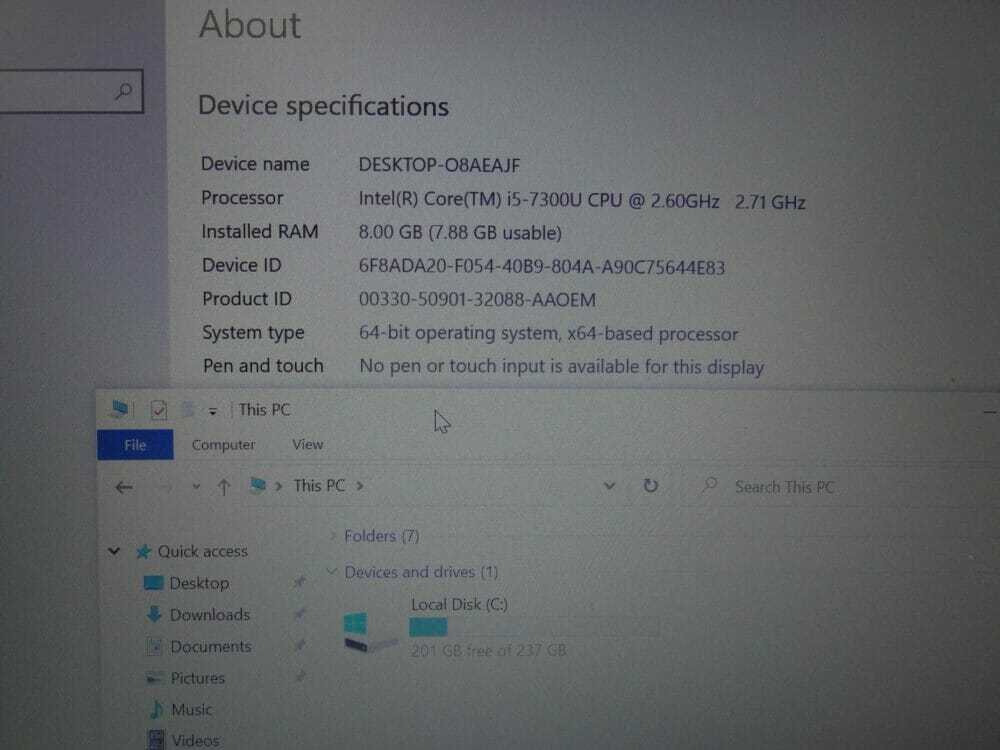
Task: Open Documents in Quick access
Action: [x=210, y=647]
